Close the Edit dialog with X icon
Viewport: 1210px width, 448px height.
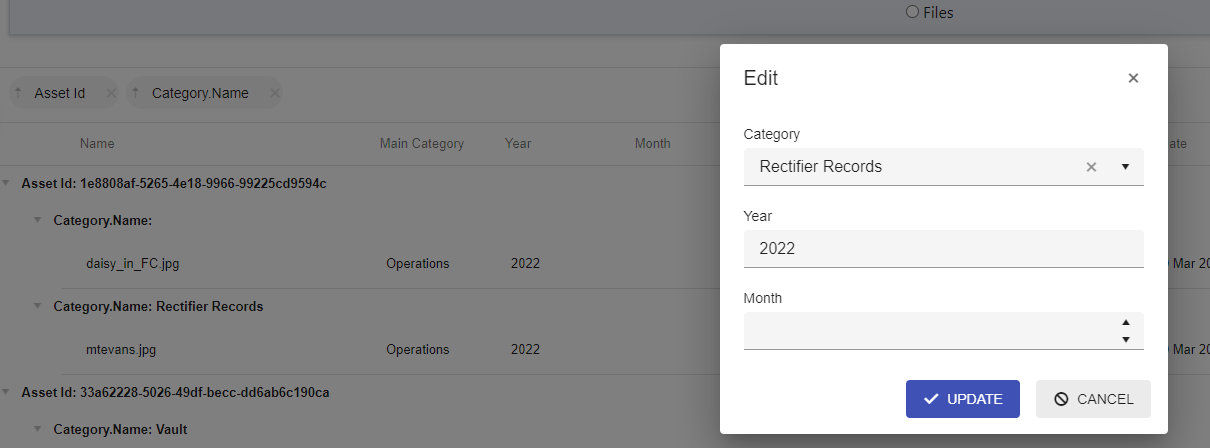click(x=1133, y=78)
